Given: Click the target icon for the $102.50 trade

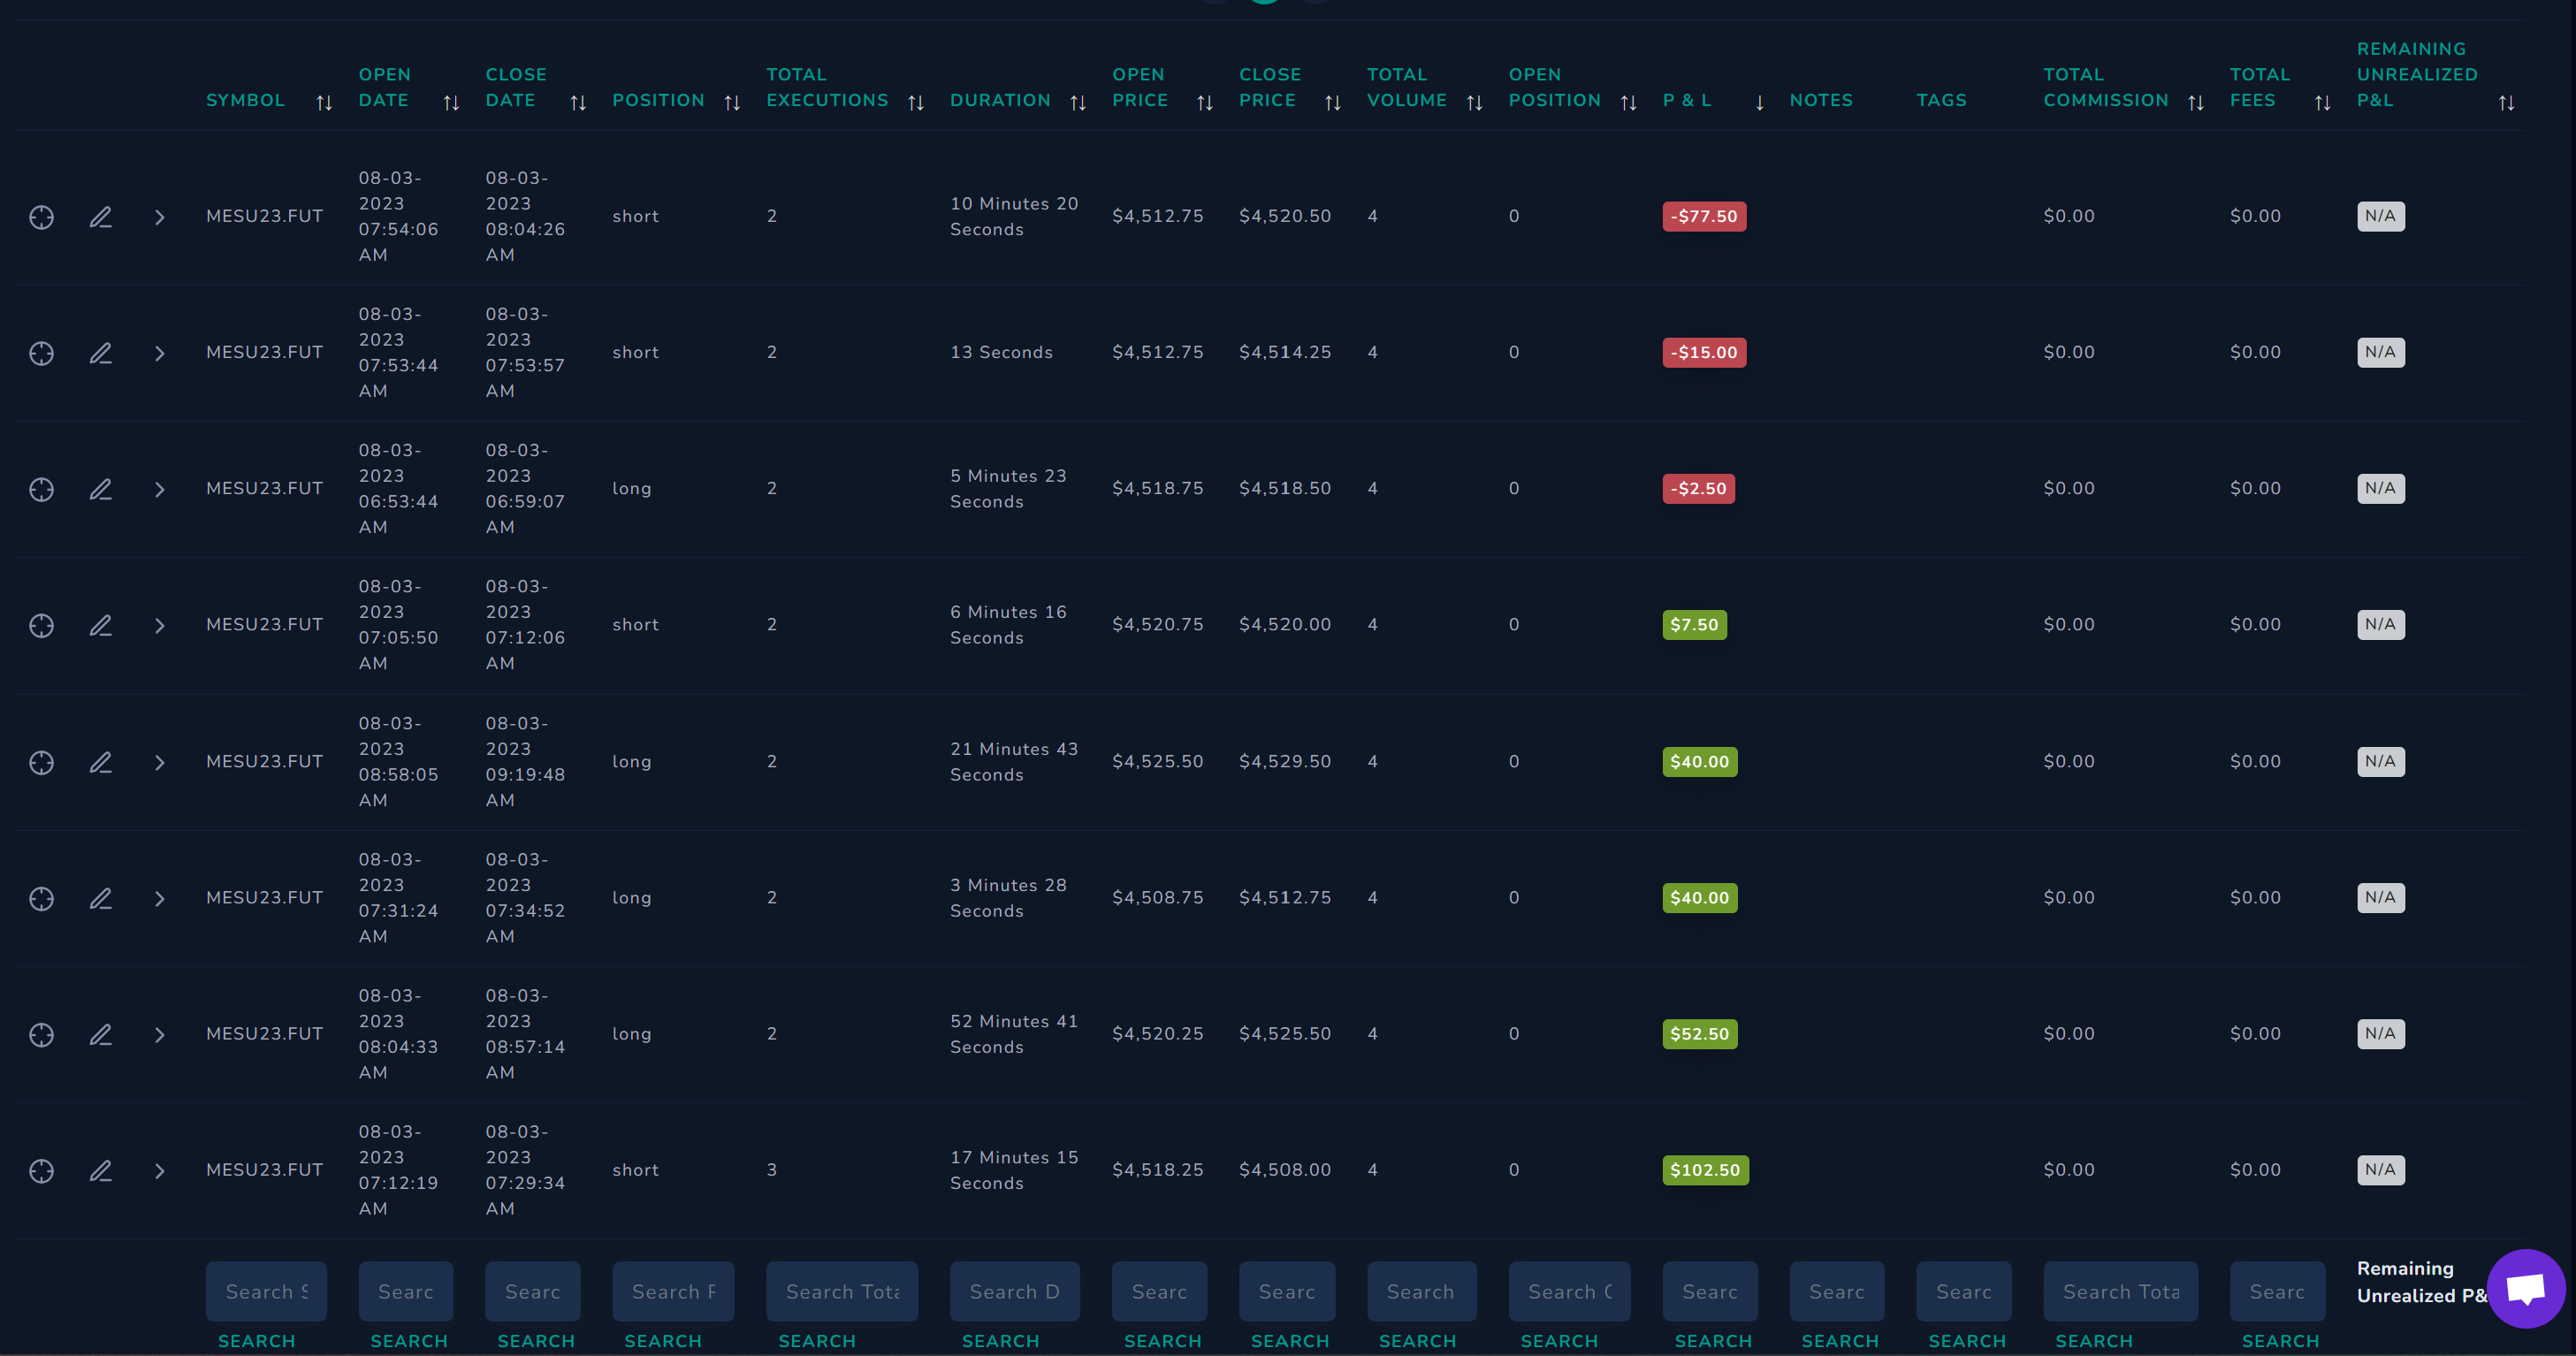Looking at the screenshot, I should tap(41, 1170).
